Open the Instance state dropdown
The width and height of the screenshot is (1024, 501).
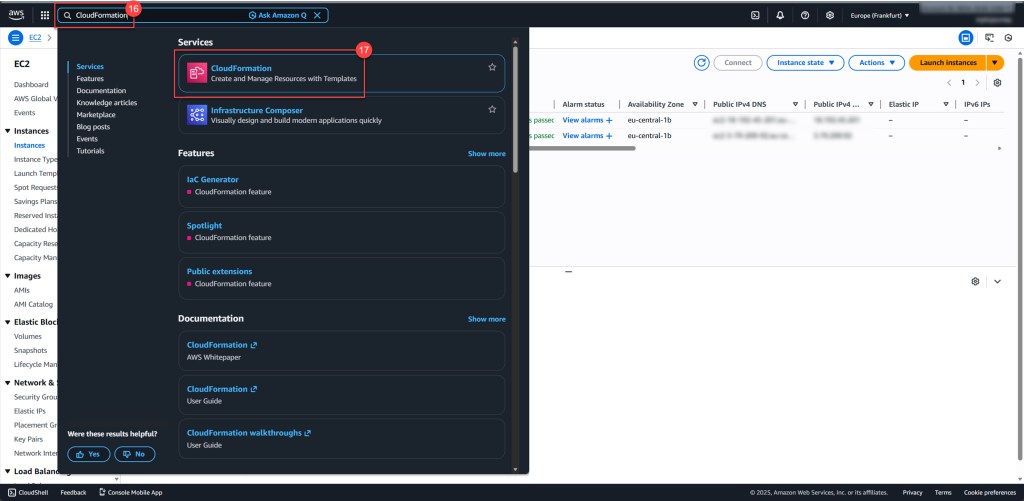(x=803, y=62)
